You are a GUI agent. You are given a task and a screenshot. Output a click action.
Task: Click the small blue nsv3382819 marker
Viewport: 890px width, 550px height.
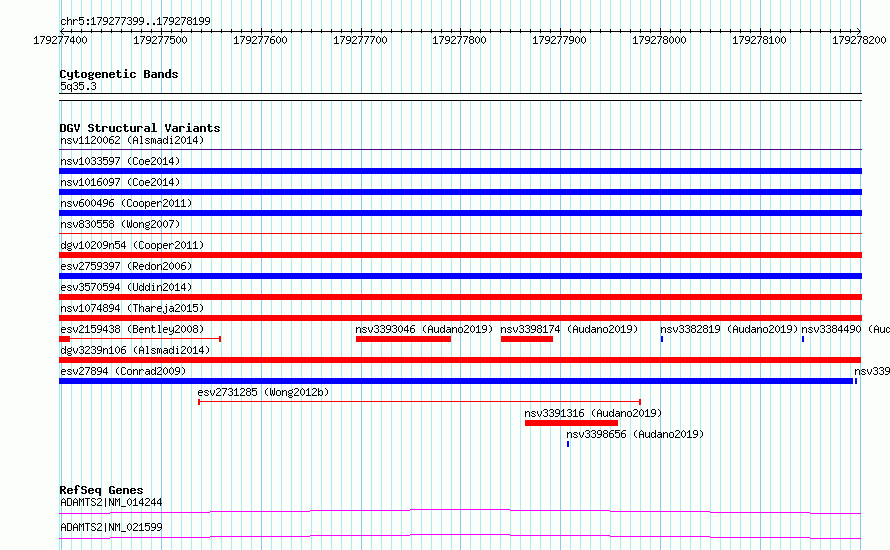click(662, 339)
